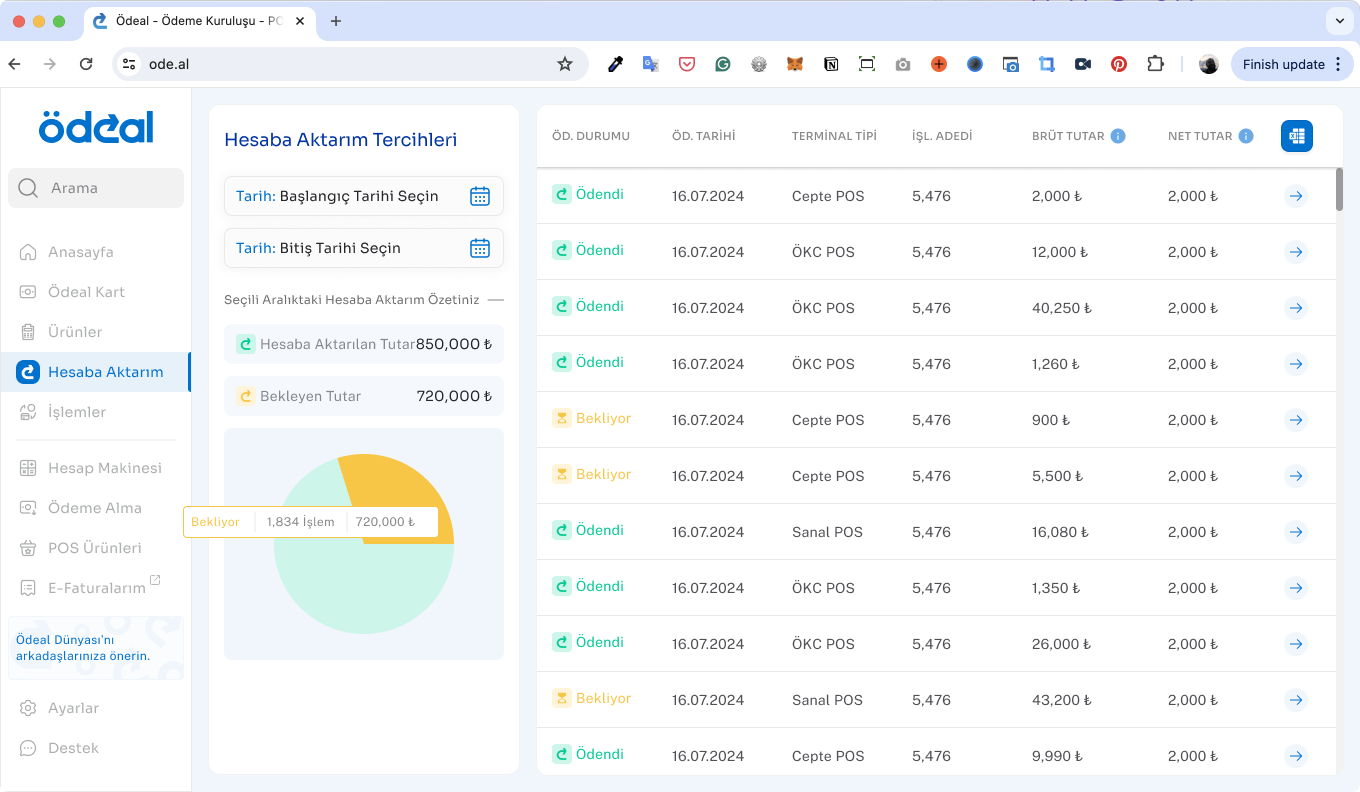Screen dimensions: 1360x792
Task: Open details arrow for 12,000 ₺ row
Action: [1296, 252]
